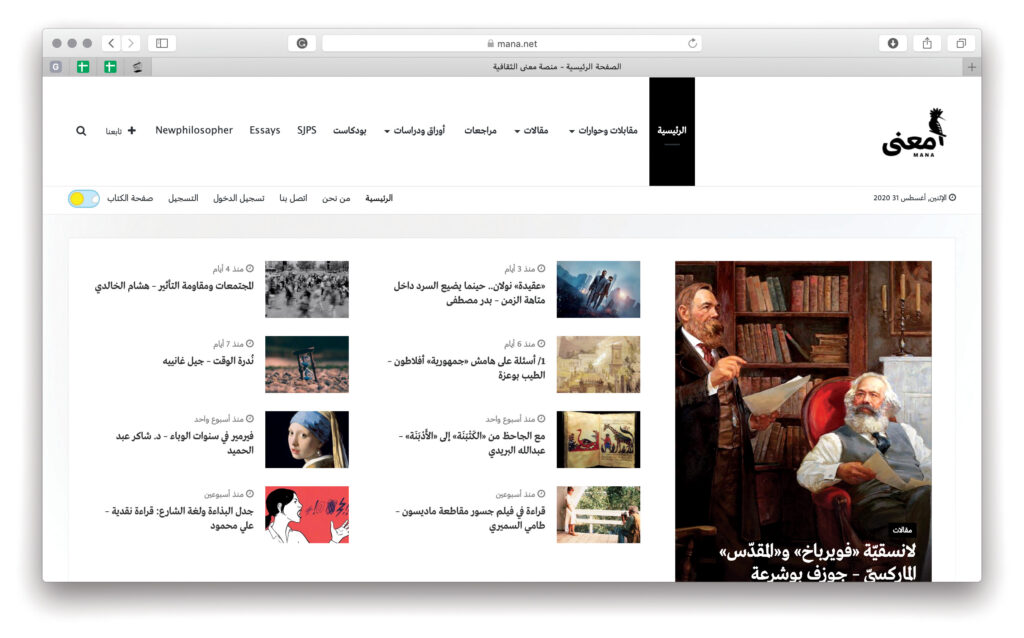The height and width of the screenshot is (638, 1024).
Task: Go back with the Safari back arrow
Action: (111, 43)
